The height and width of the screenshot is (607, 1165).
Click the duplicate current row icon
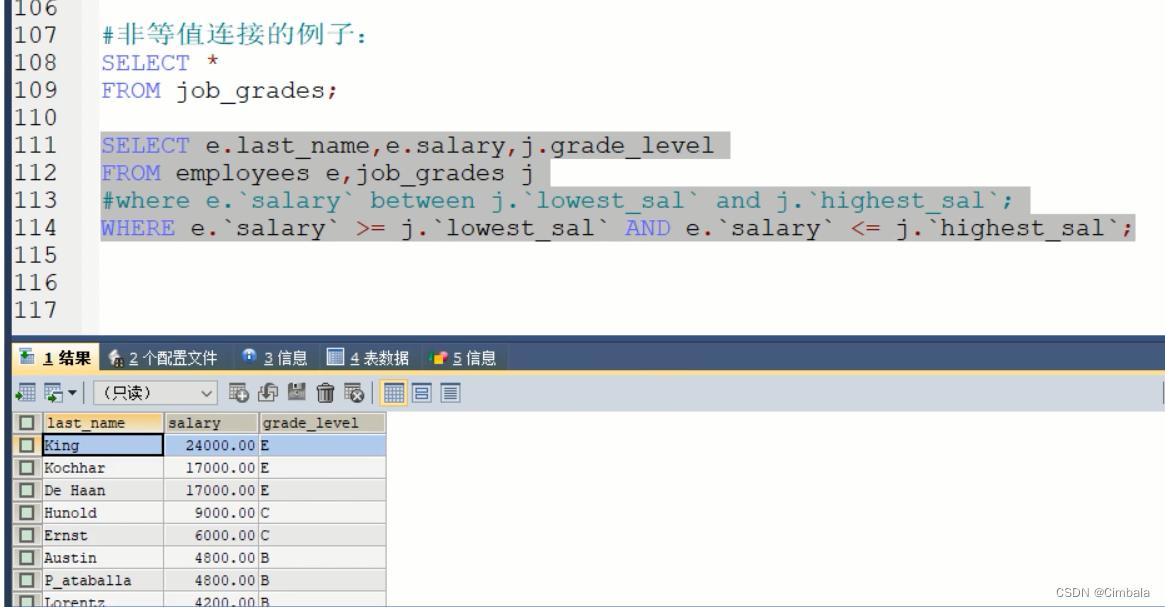coord(267,392)
